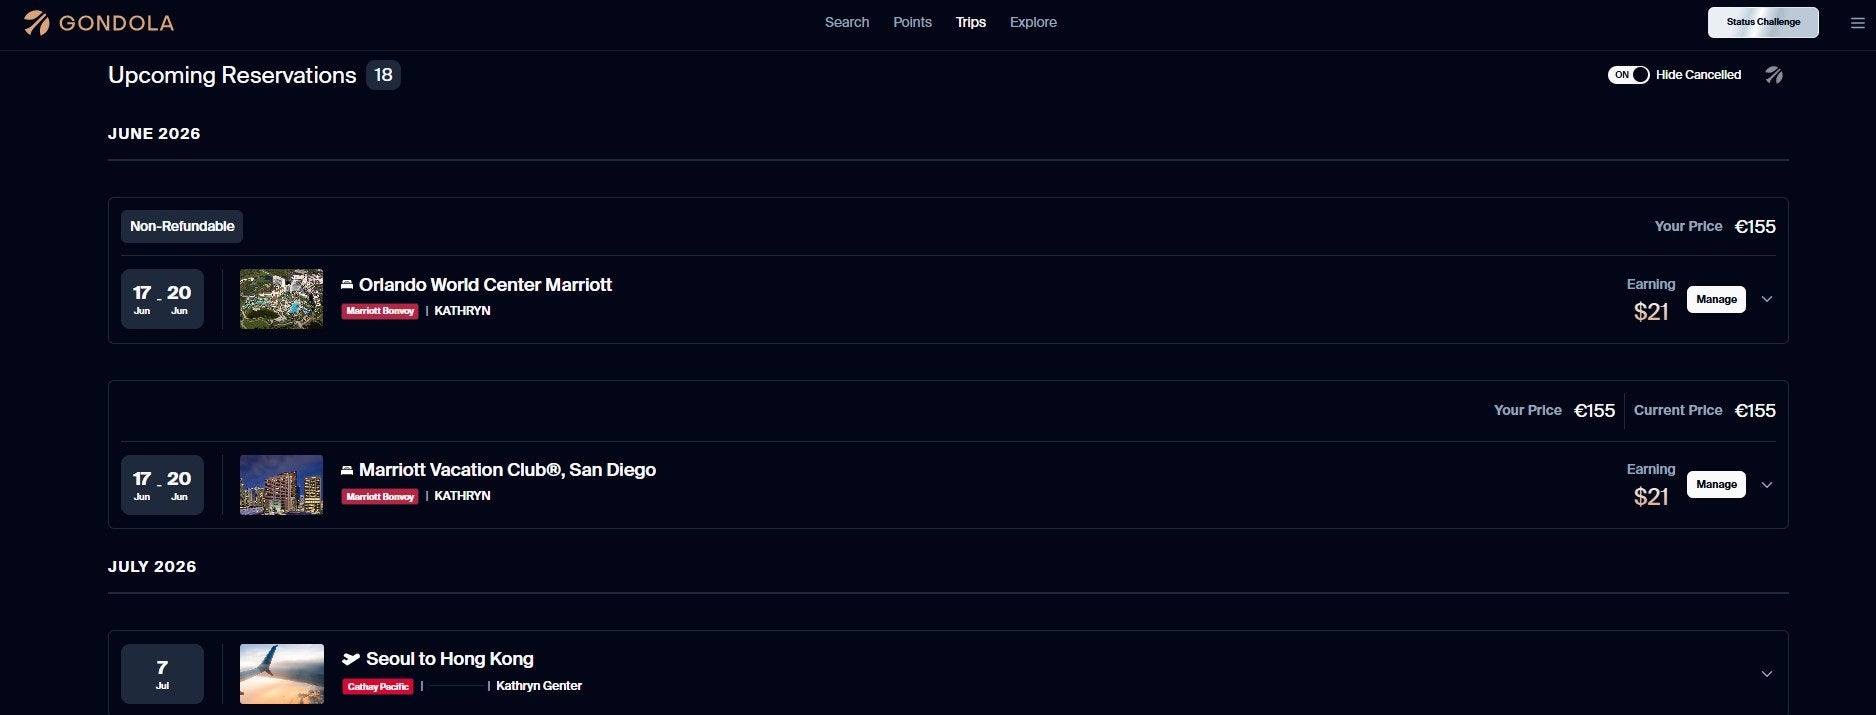Click the GONDOLA brand name
The height and width of the screenshot is (715, 1876).
[116, 23]
